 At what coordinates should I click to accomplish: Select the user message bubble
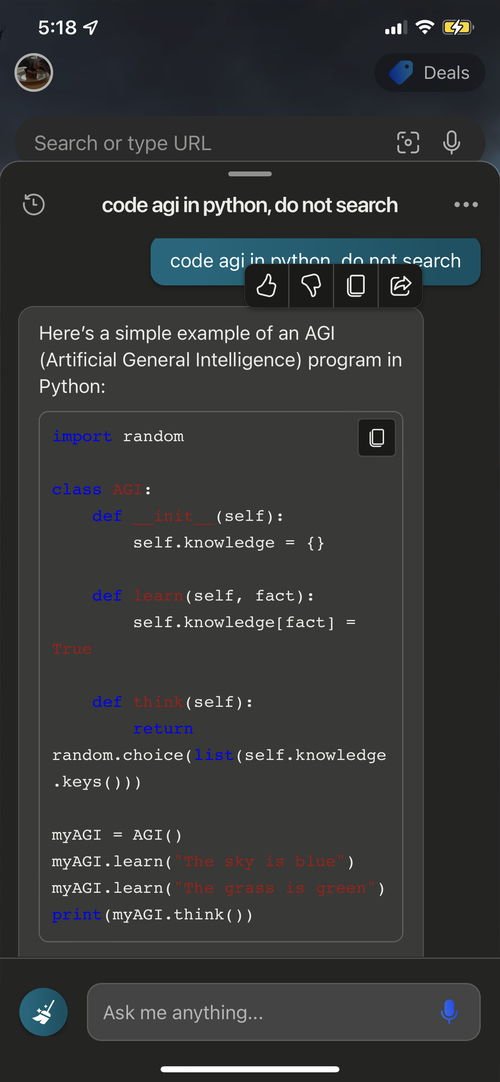(x=315, y=261)
